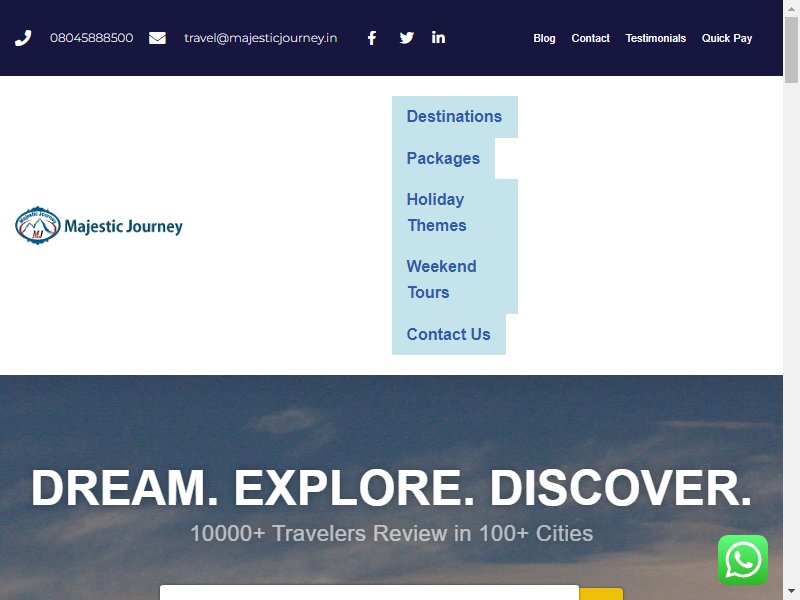Call phone number 08045888500

point(91,38)
